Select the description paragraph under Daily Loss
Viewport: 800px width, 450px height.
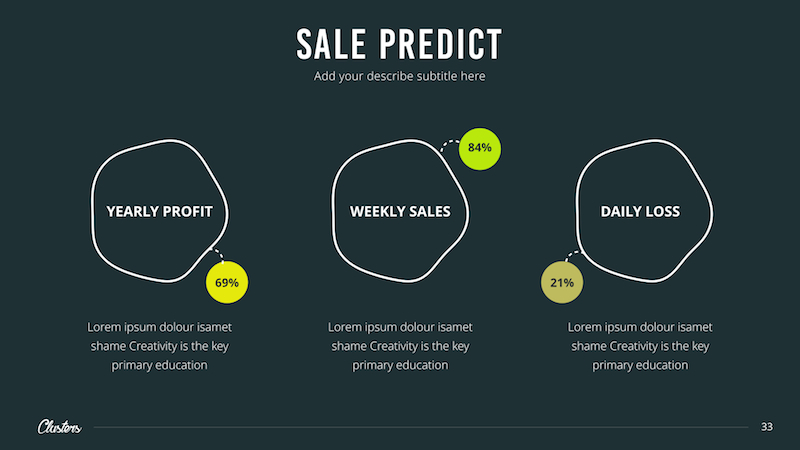(640, 346)
